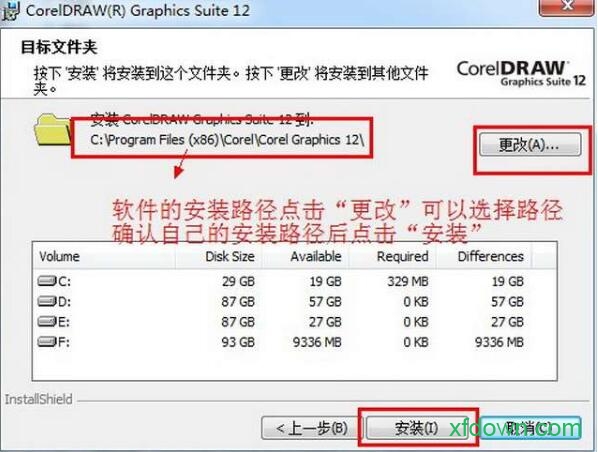Click the 9336 MB differences value
The width and height of the screenshot is (598, 452).
[x=499, y=342]
